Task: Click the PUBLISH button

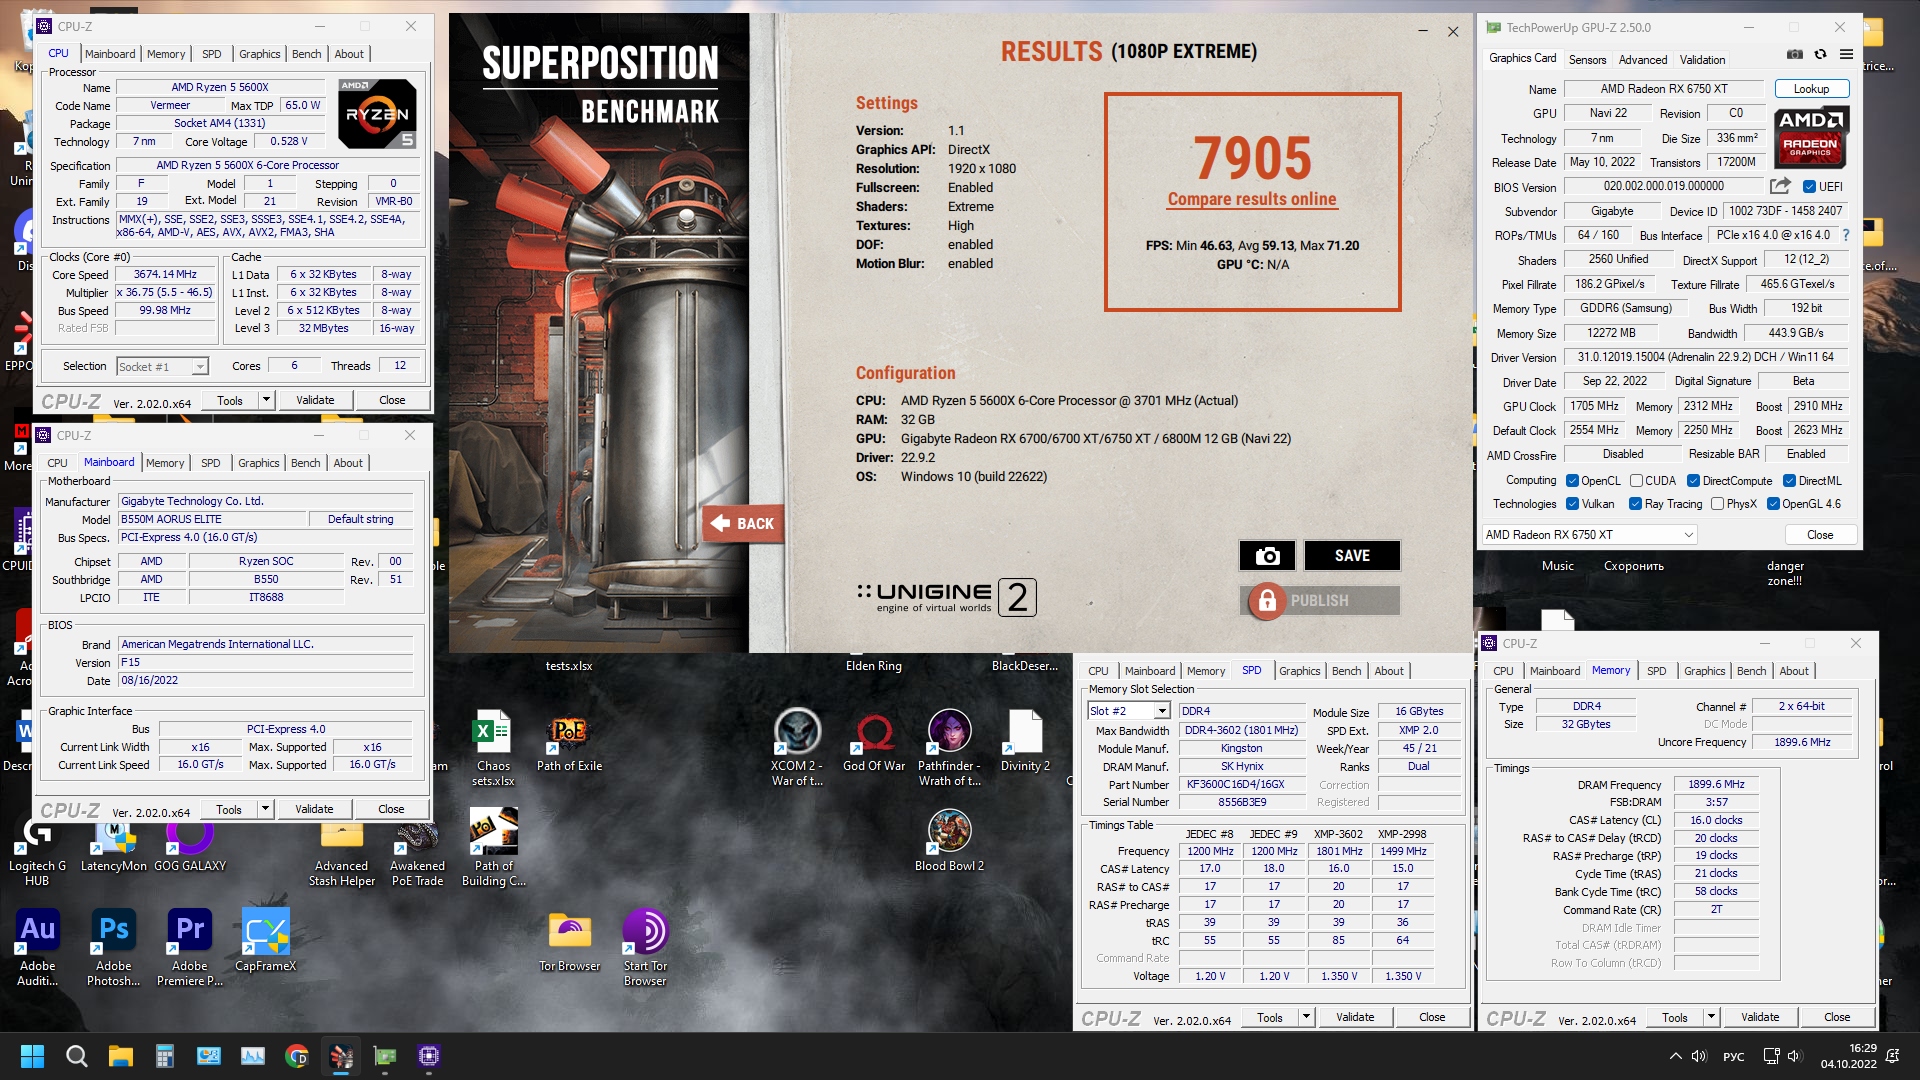Action: coord(1320,601)
